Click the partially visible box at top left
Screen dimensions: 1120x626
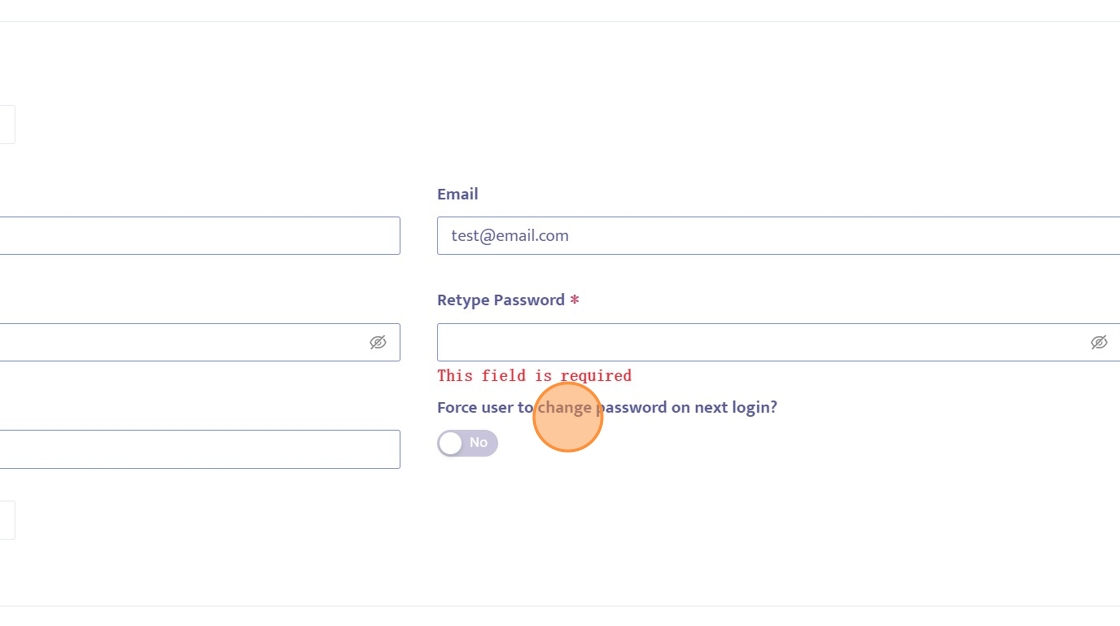click(x=7, y=125)
